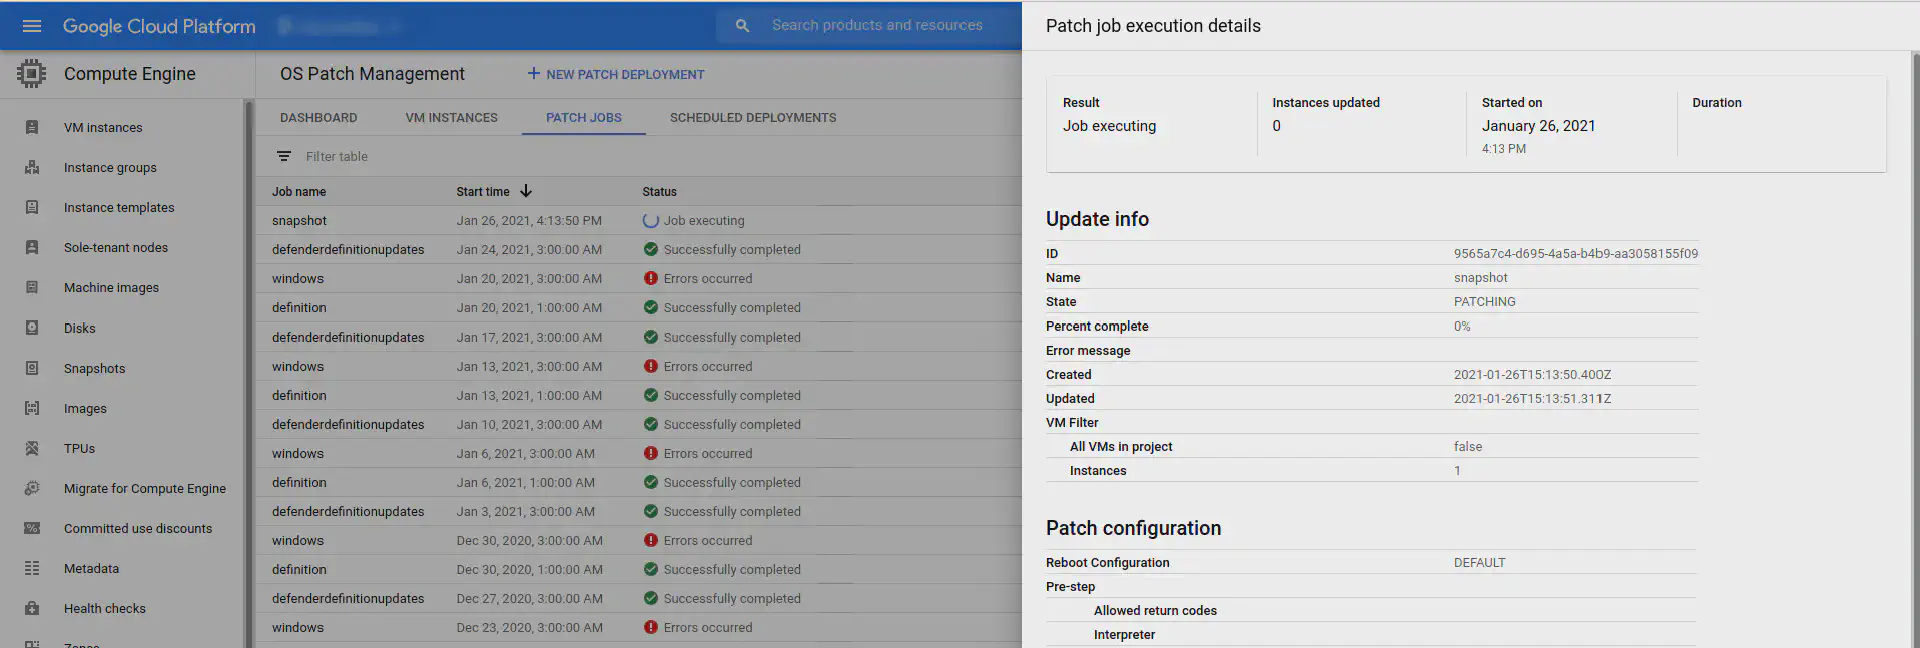Viewport: 1920px width, 648px height.
Task: Click the Disks sidebar icon
Action: coord(32,328)
